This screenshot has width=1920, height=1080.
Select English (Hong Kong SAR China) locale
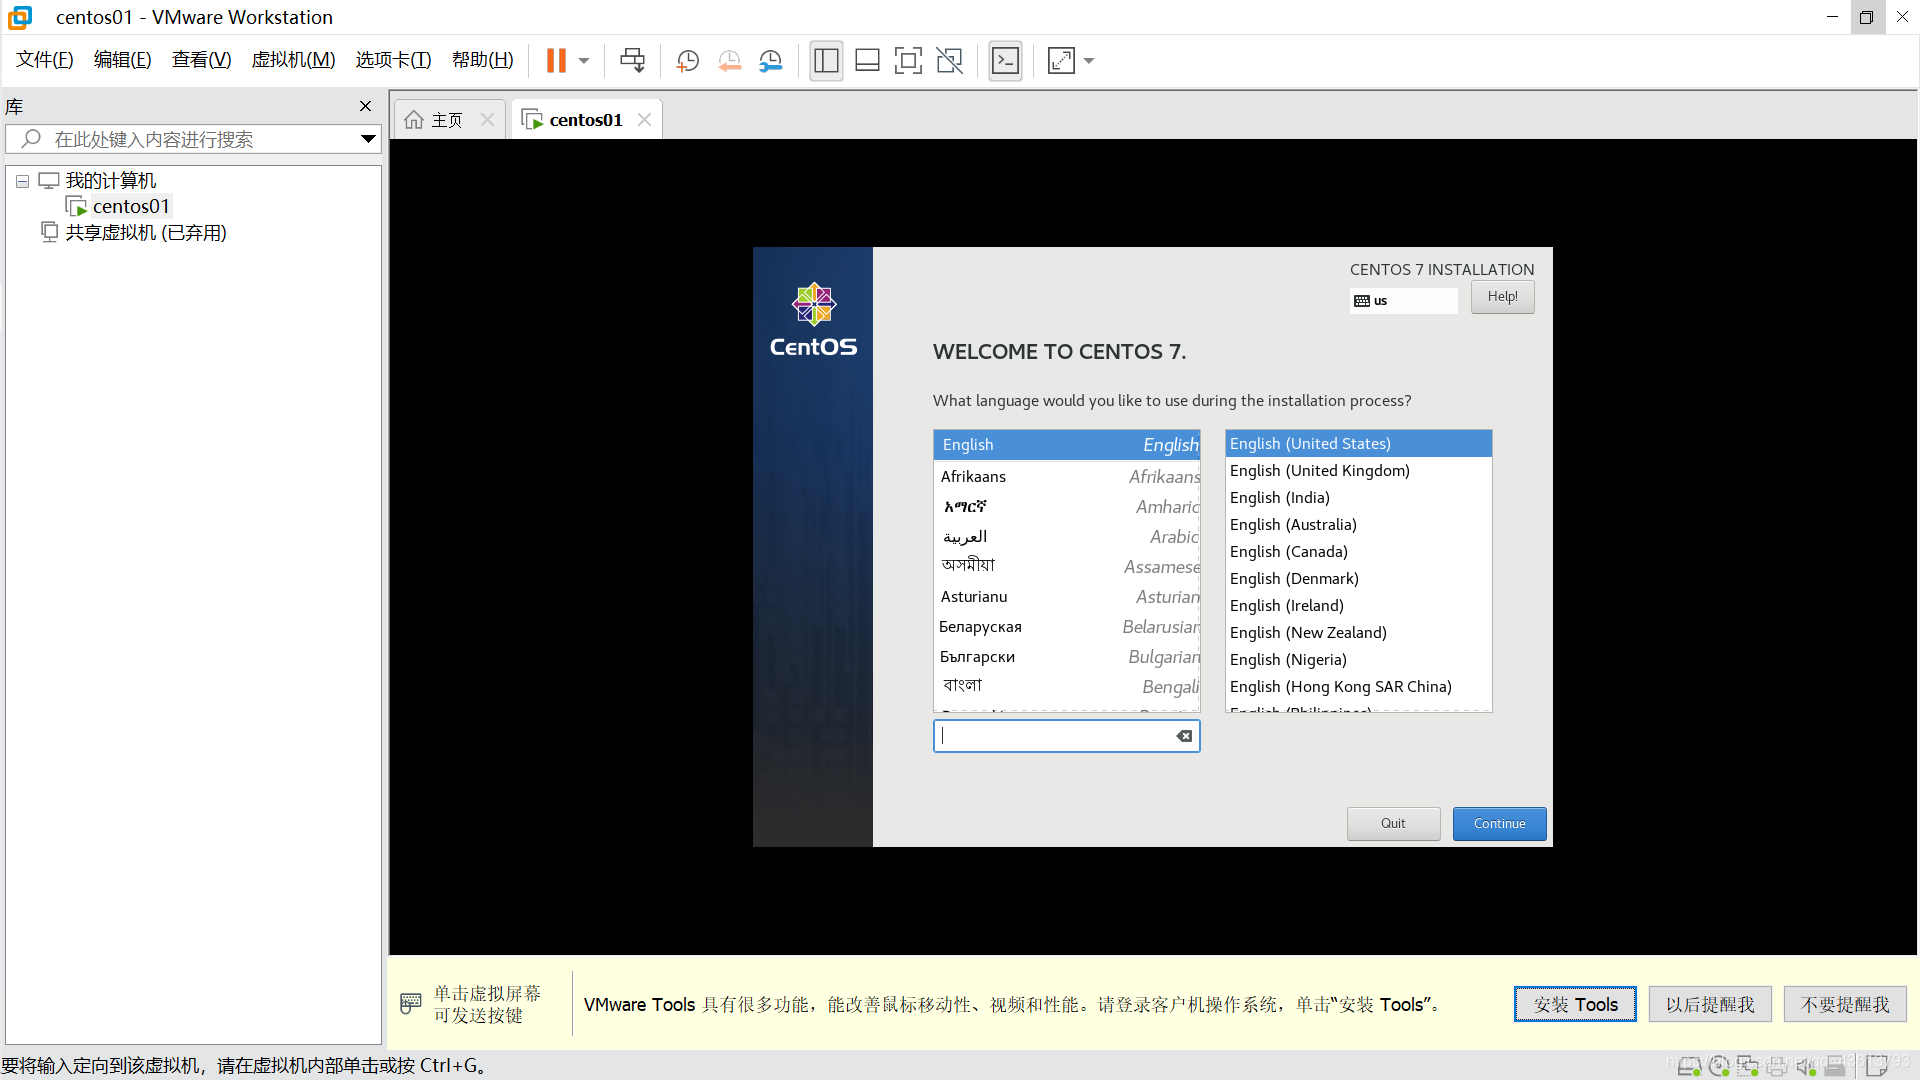[x=1358, y=686]
